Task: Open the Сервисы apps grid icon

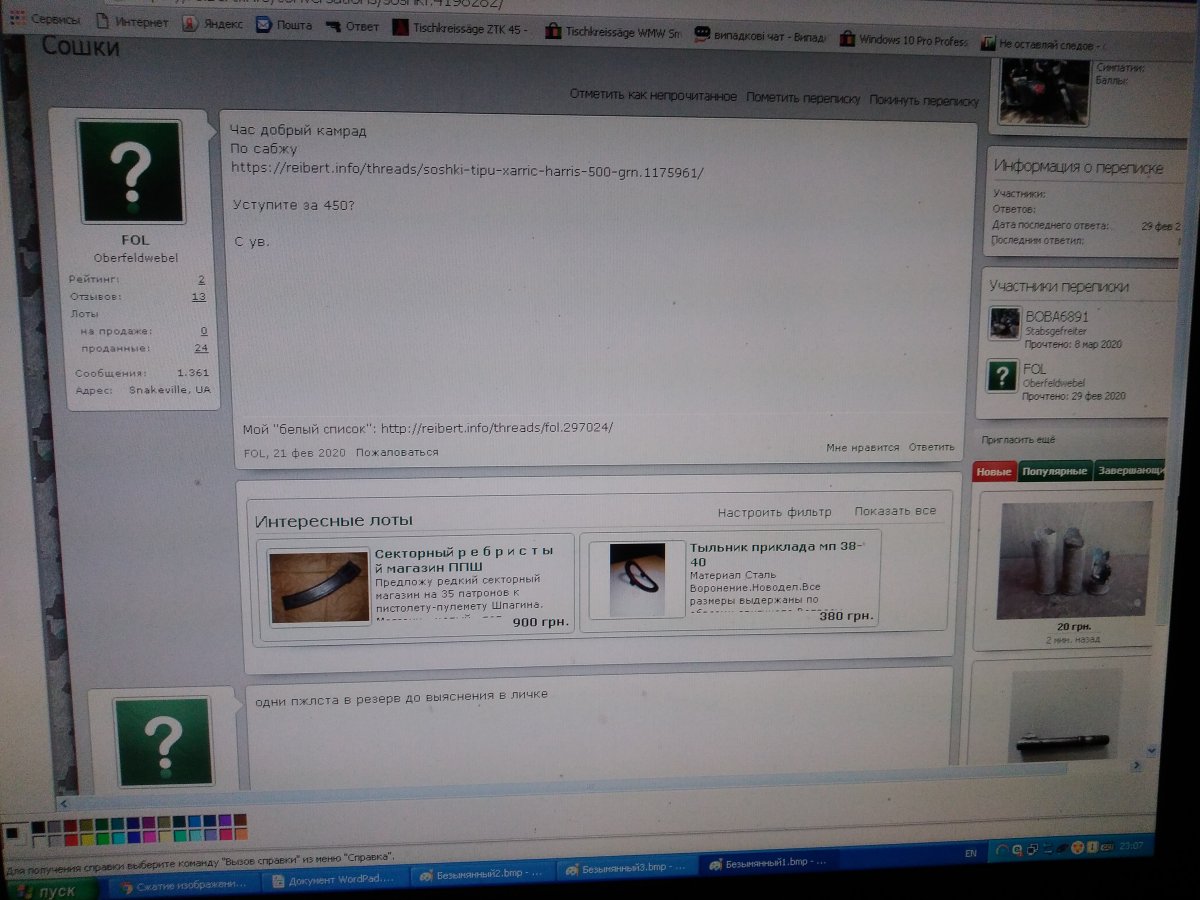Action: pyautogui.click(x=17, y=19)
